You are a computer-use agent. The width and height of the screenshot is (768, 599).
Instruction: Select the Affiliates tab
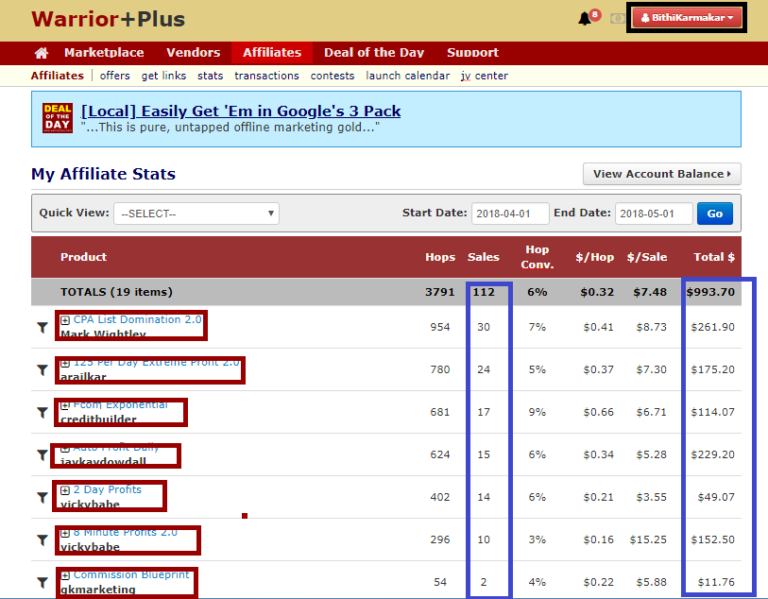click(x=272, y=53)
